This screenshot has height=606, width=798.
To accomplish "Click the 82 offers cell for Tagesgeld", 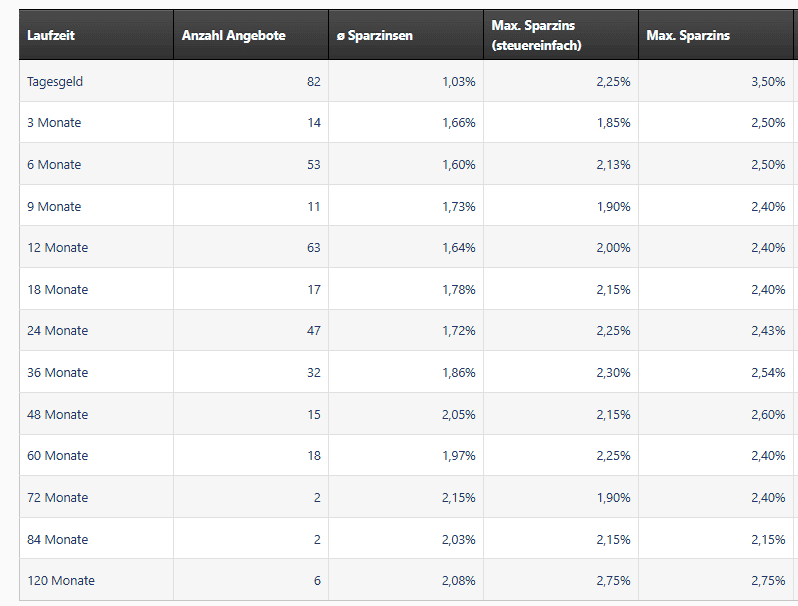I will [313, 81].
